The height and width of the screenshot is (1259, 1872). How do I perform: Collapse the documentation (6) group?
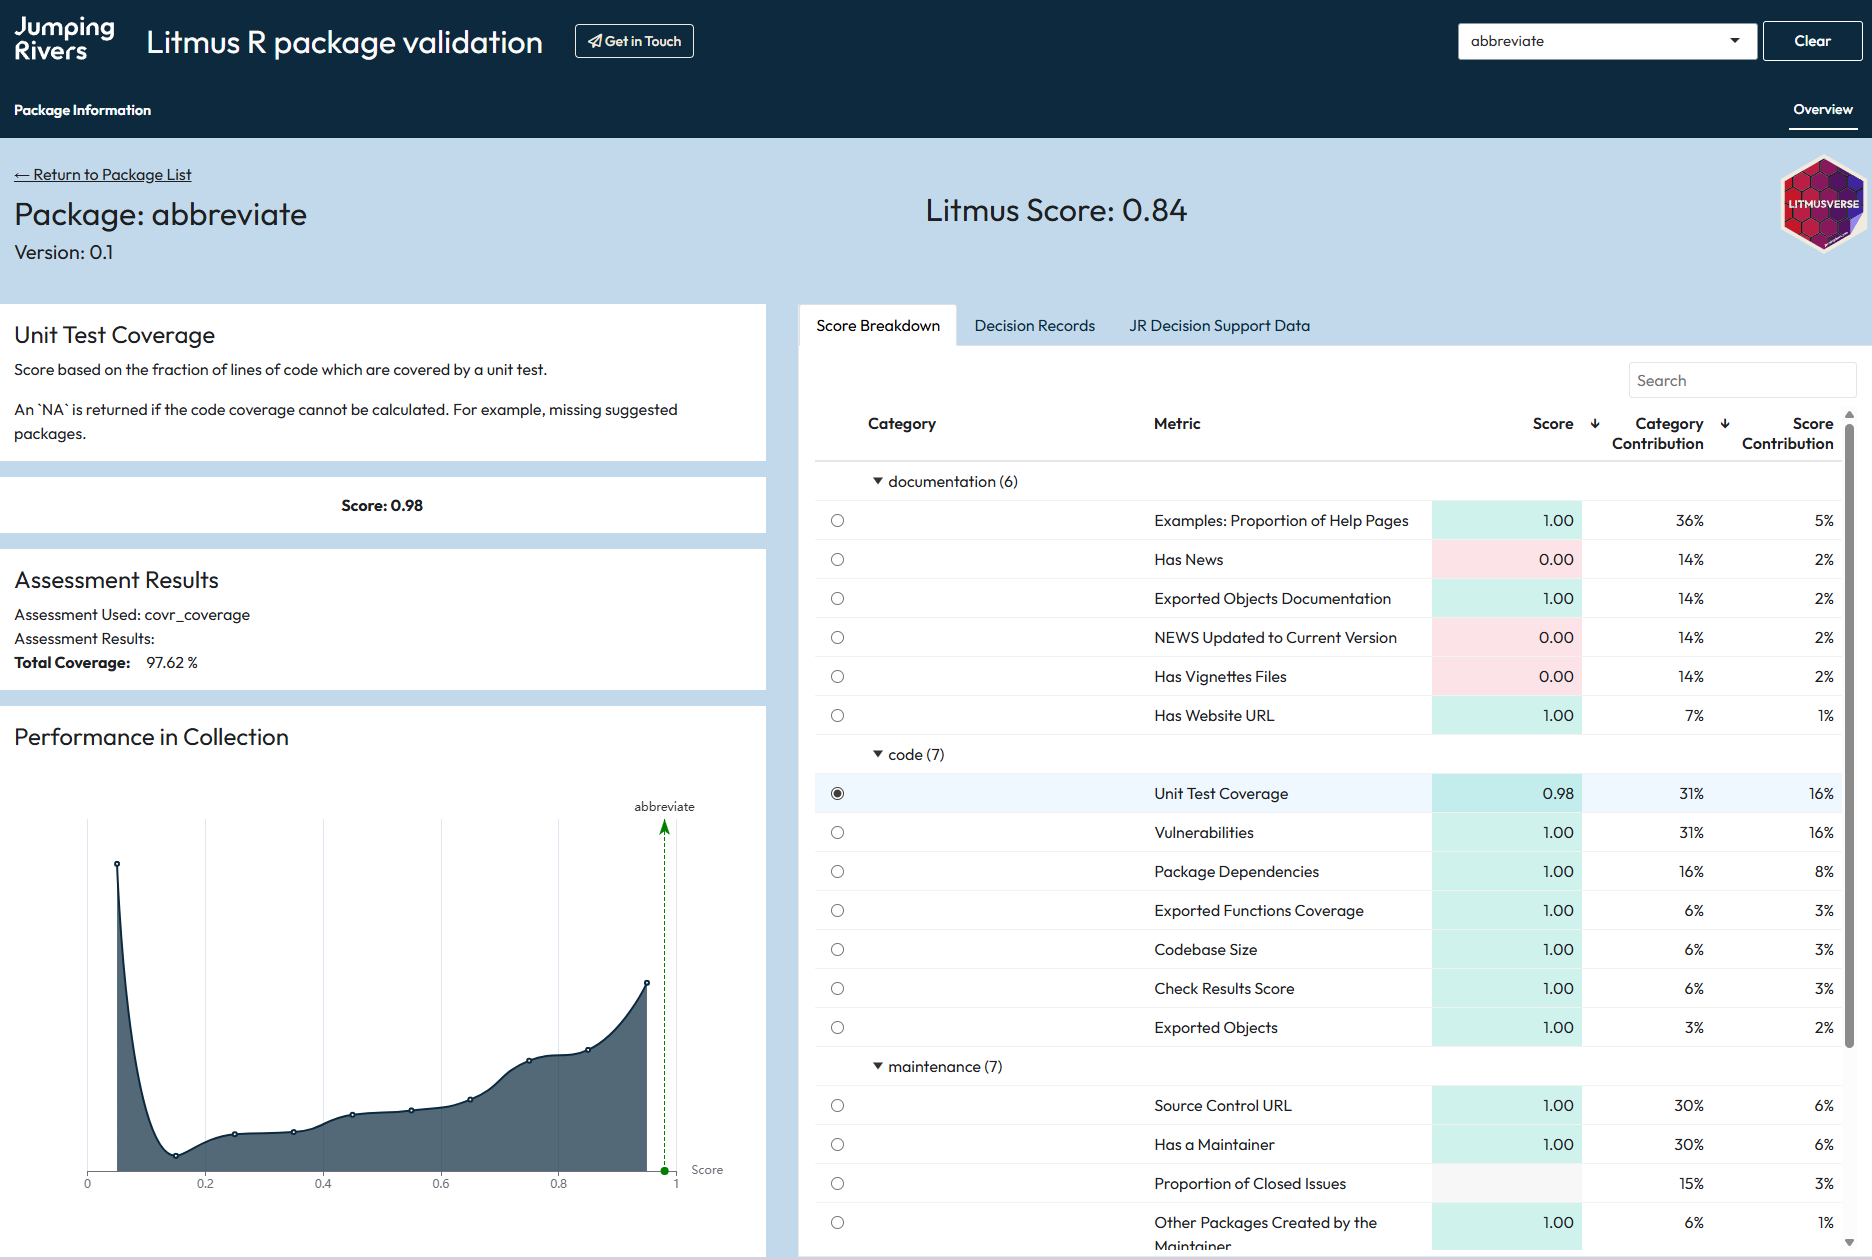point(878,481)
